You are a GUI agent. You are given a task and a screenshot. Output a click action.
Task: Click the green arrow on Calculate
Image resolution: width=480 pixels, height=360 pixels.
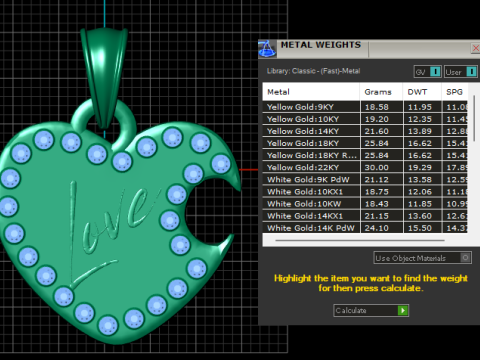[403, 310]
